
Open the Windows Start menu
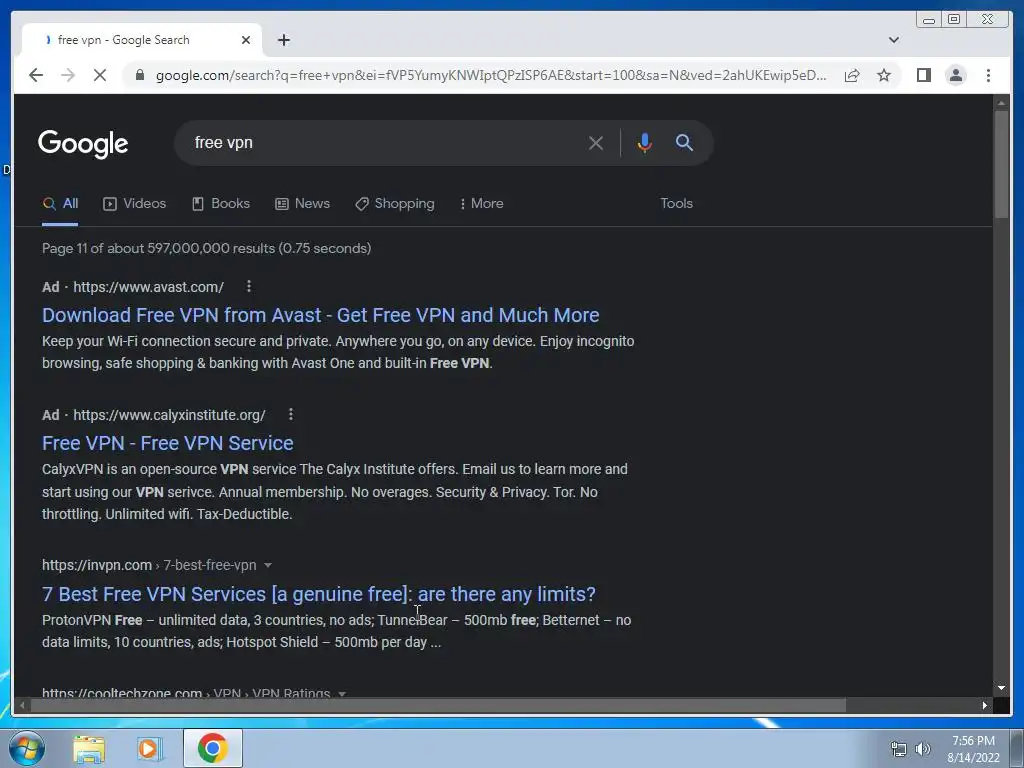pos(27,748)
